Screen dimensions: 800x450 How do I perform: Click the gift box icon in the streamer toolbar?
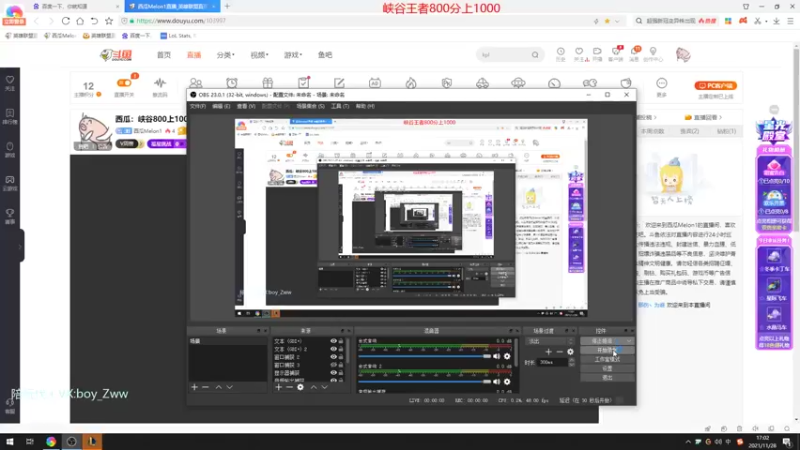point(268,83)
